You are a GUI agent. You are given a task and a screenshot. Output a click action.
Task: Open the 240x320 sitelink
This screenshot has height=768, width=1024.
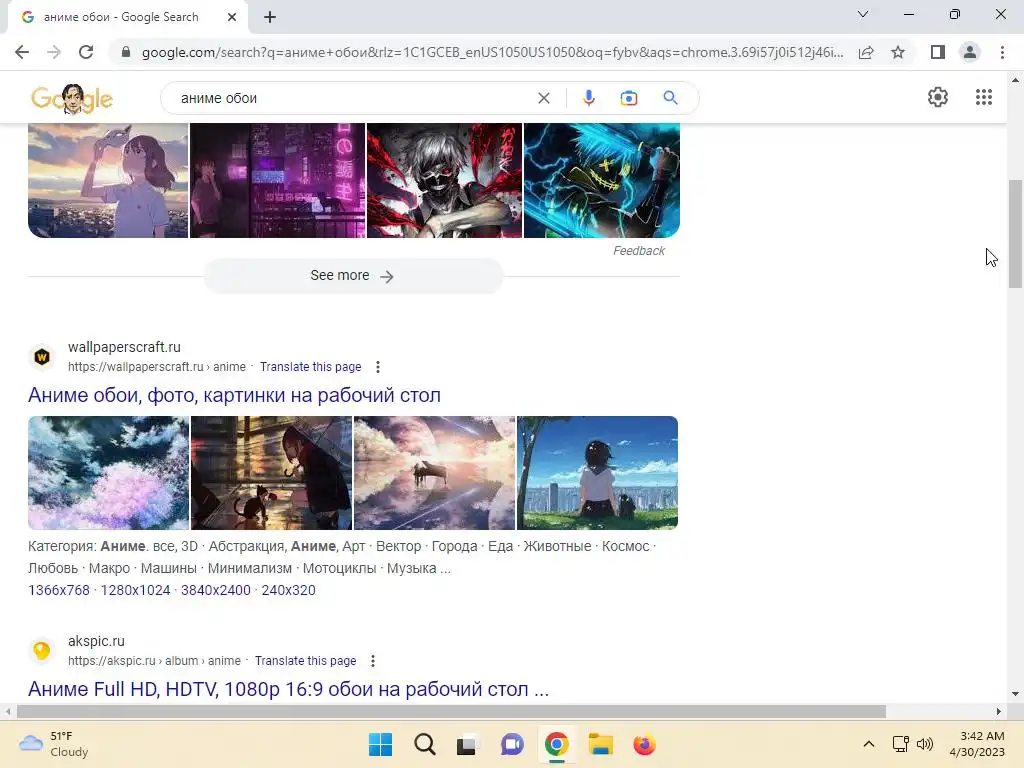point(289,590)
